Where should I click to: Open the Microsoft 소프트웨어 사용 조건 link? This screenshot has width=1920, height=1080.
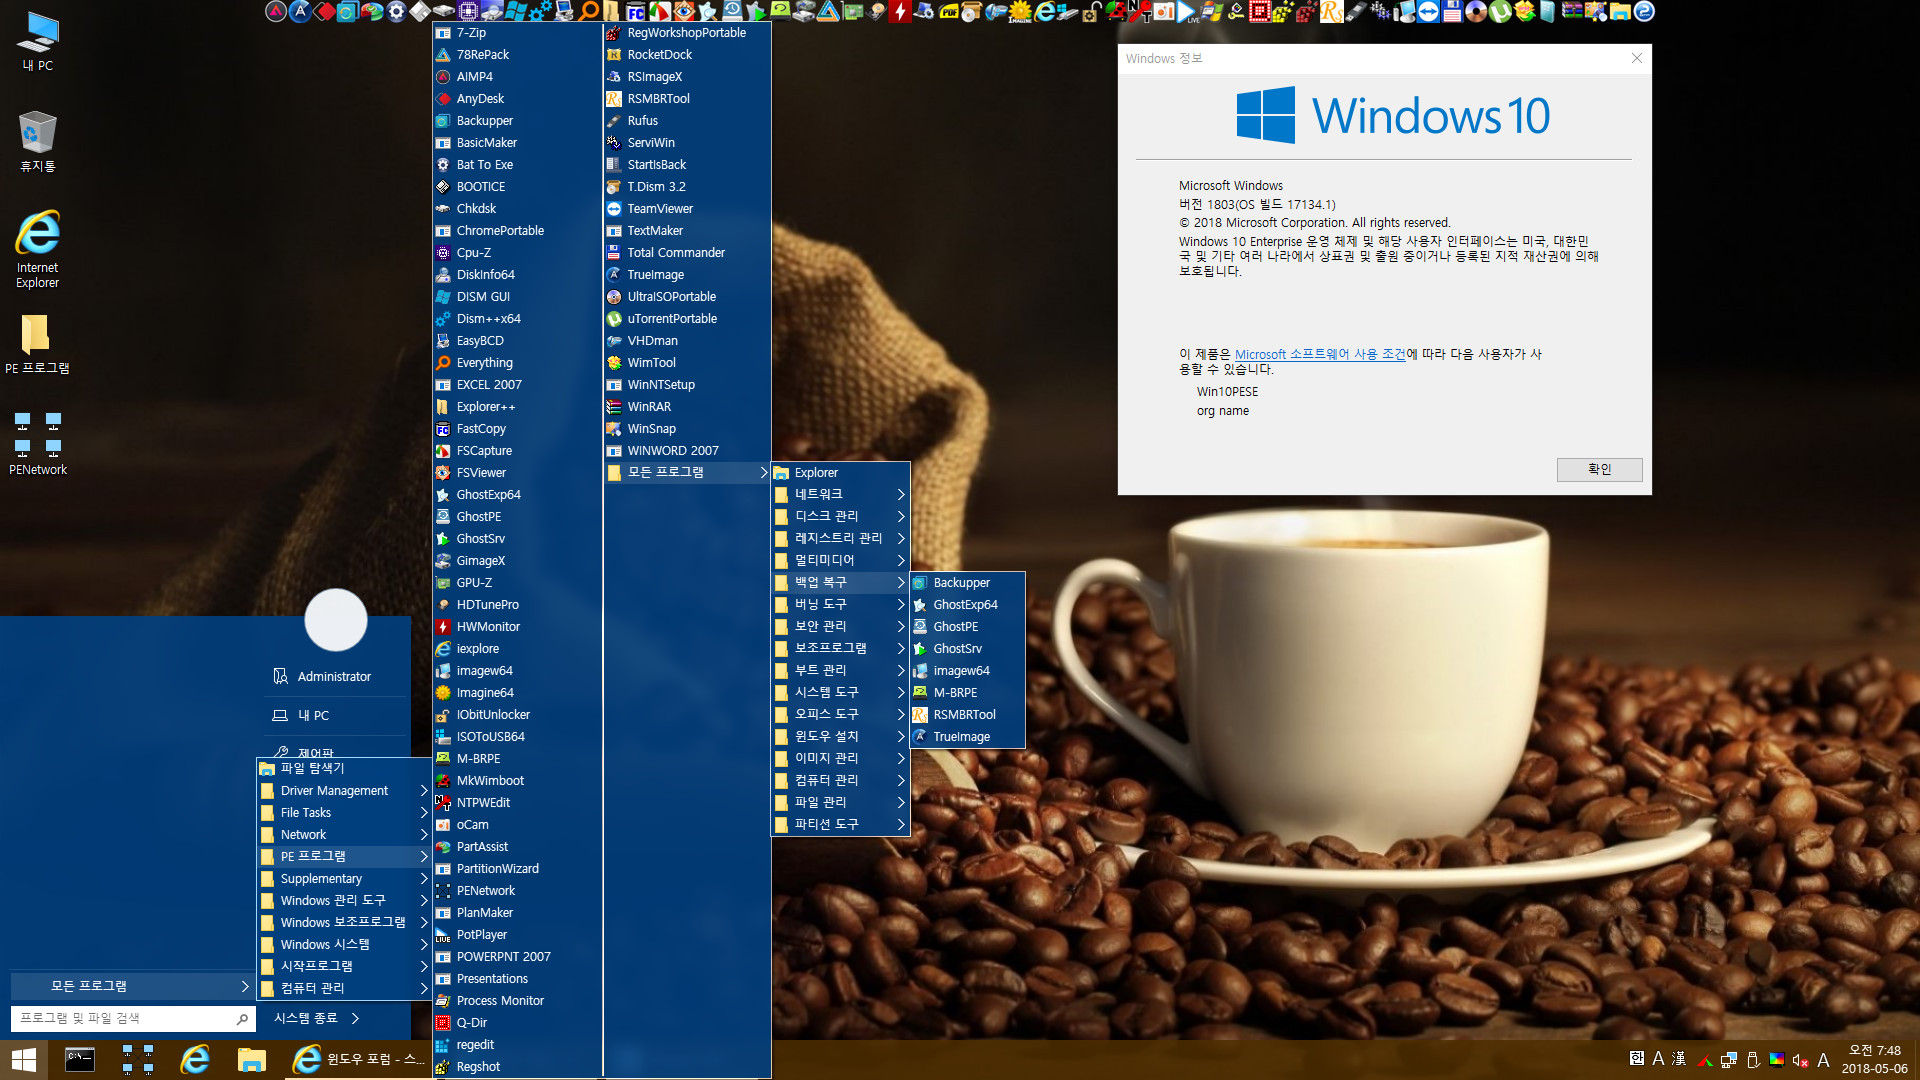click(1320, 354)
